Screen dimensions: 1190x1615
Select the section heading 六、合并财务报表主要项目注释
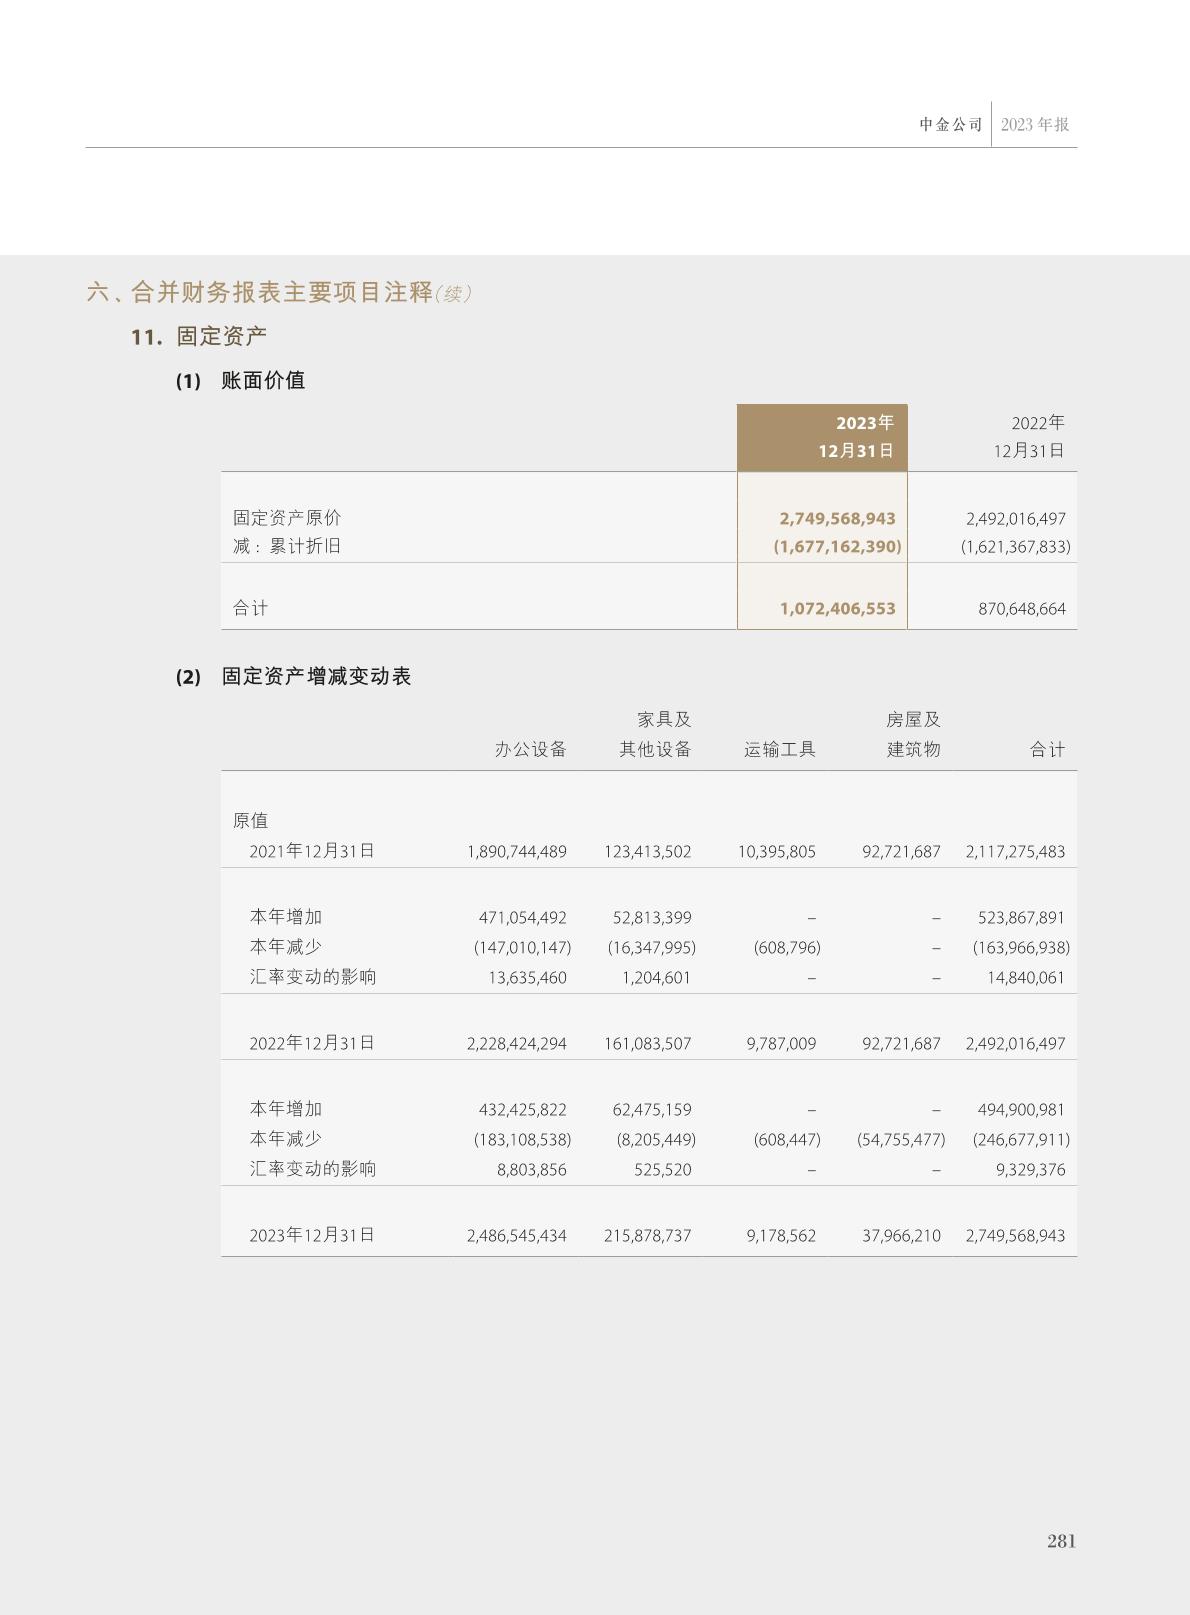pyautogui.click(x=260, y=292)
